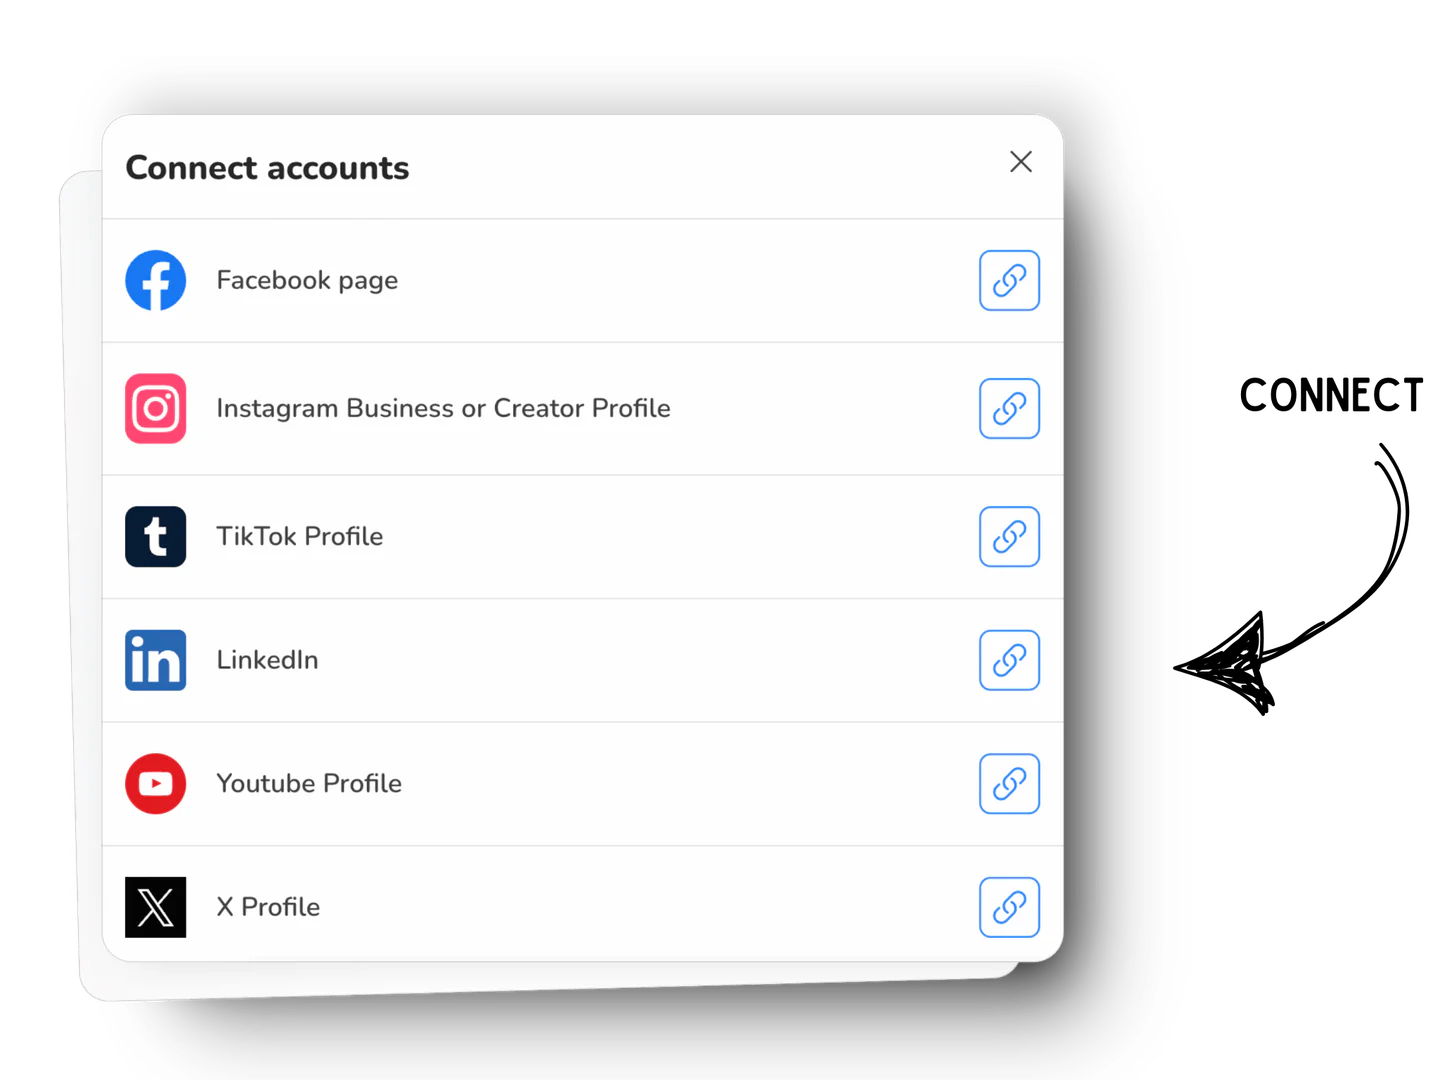Select the 'Facebook page' label

307,280
